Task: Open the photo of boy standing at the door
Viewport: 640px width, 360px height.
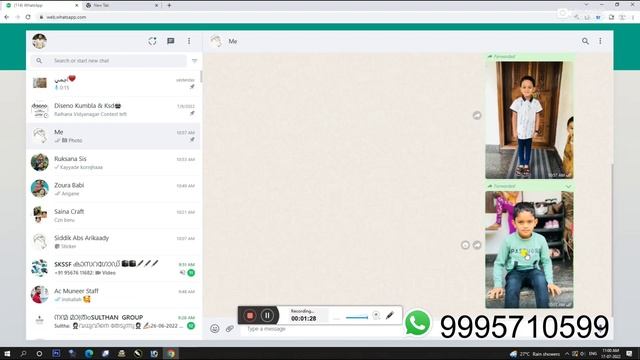Action: pyautogui.click(x=529, y=120)
